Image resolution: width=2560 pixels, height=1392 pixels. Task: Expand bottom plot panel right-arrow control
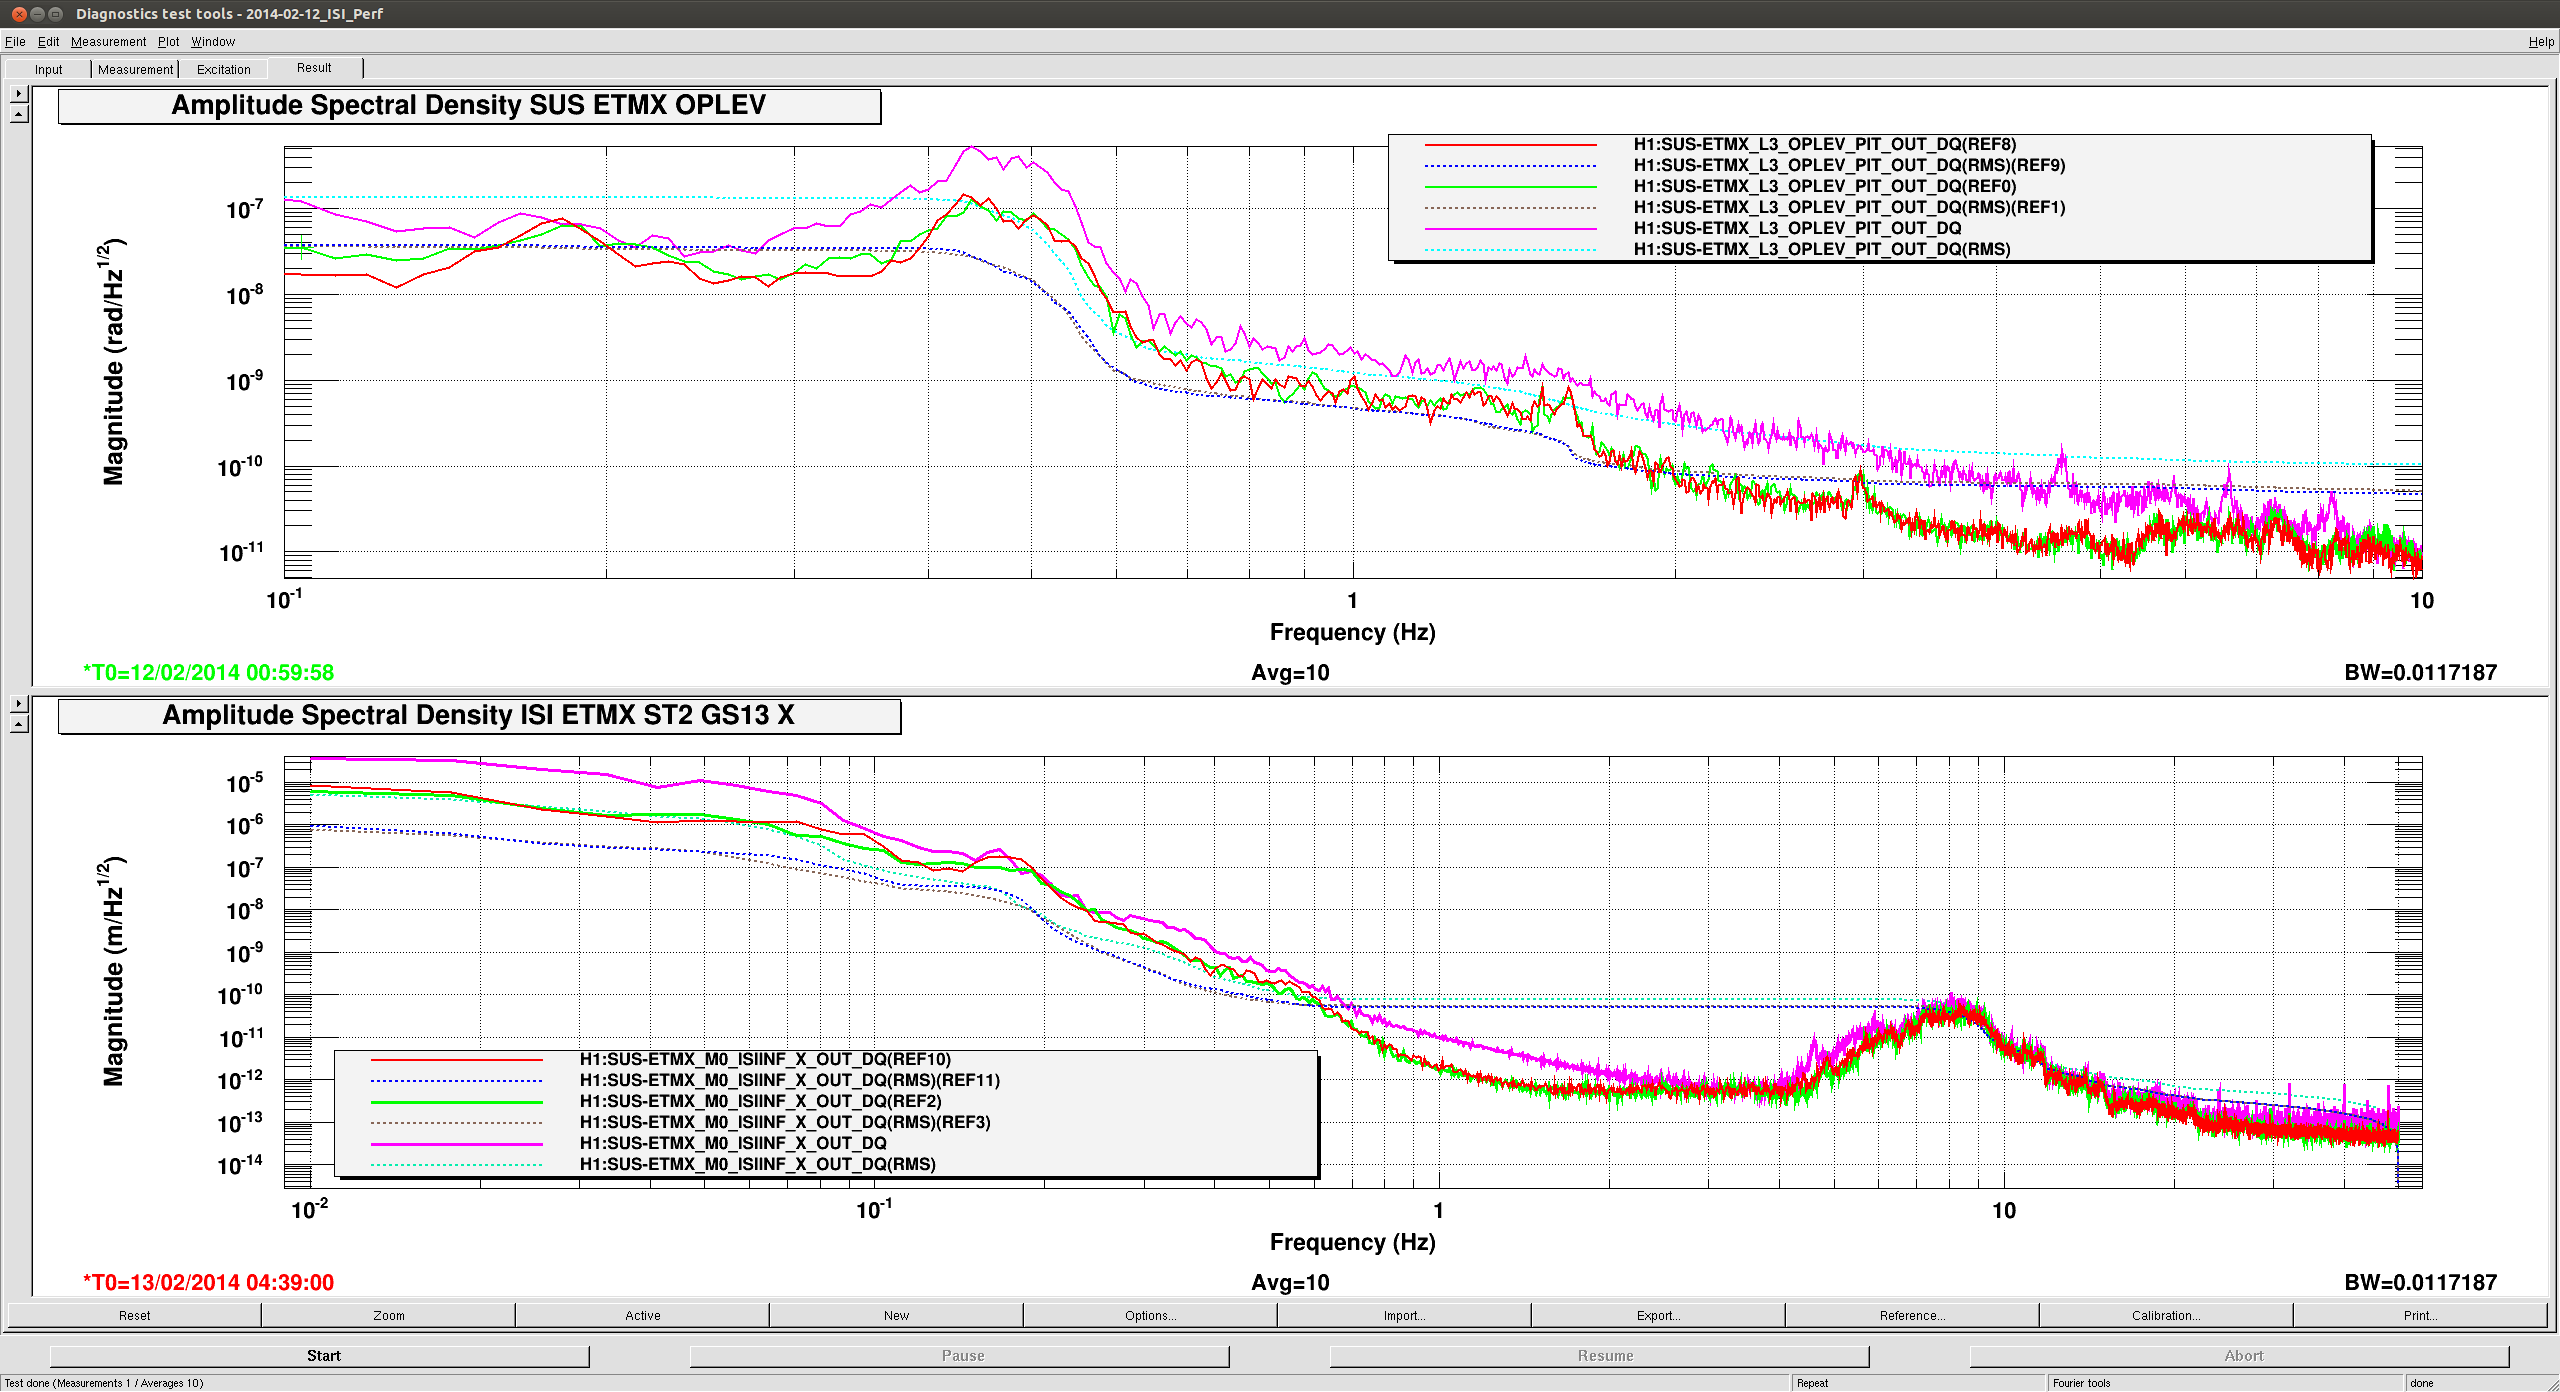[x=19, y=703]
